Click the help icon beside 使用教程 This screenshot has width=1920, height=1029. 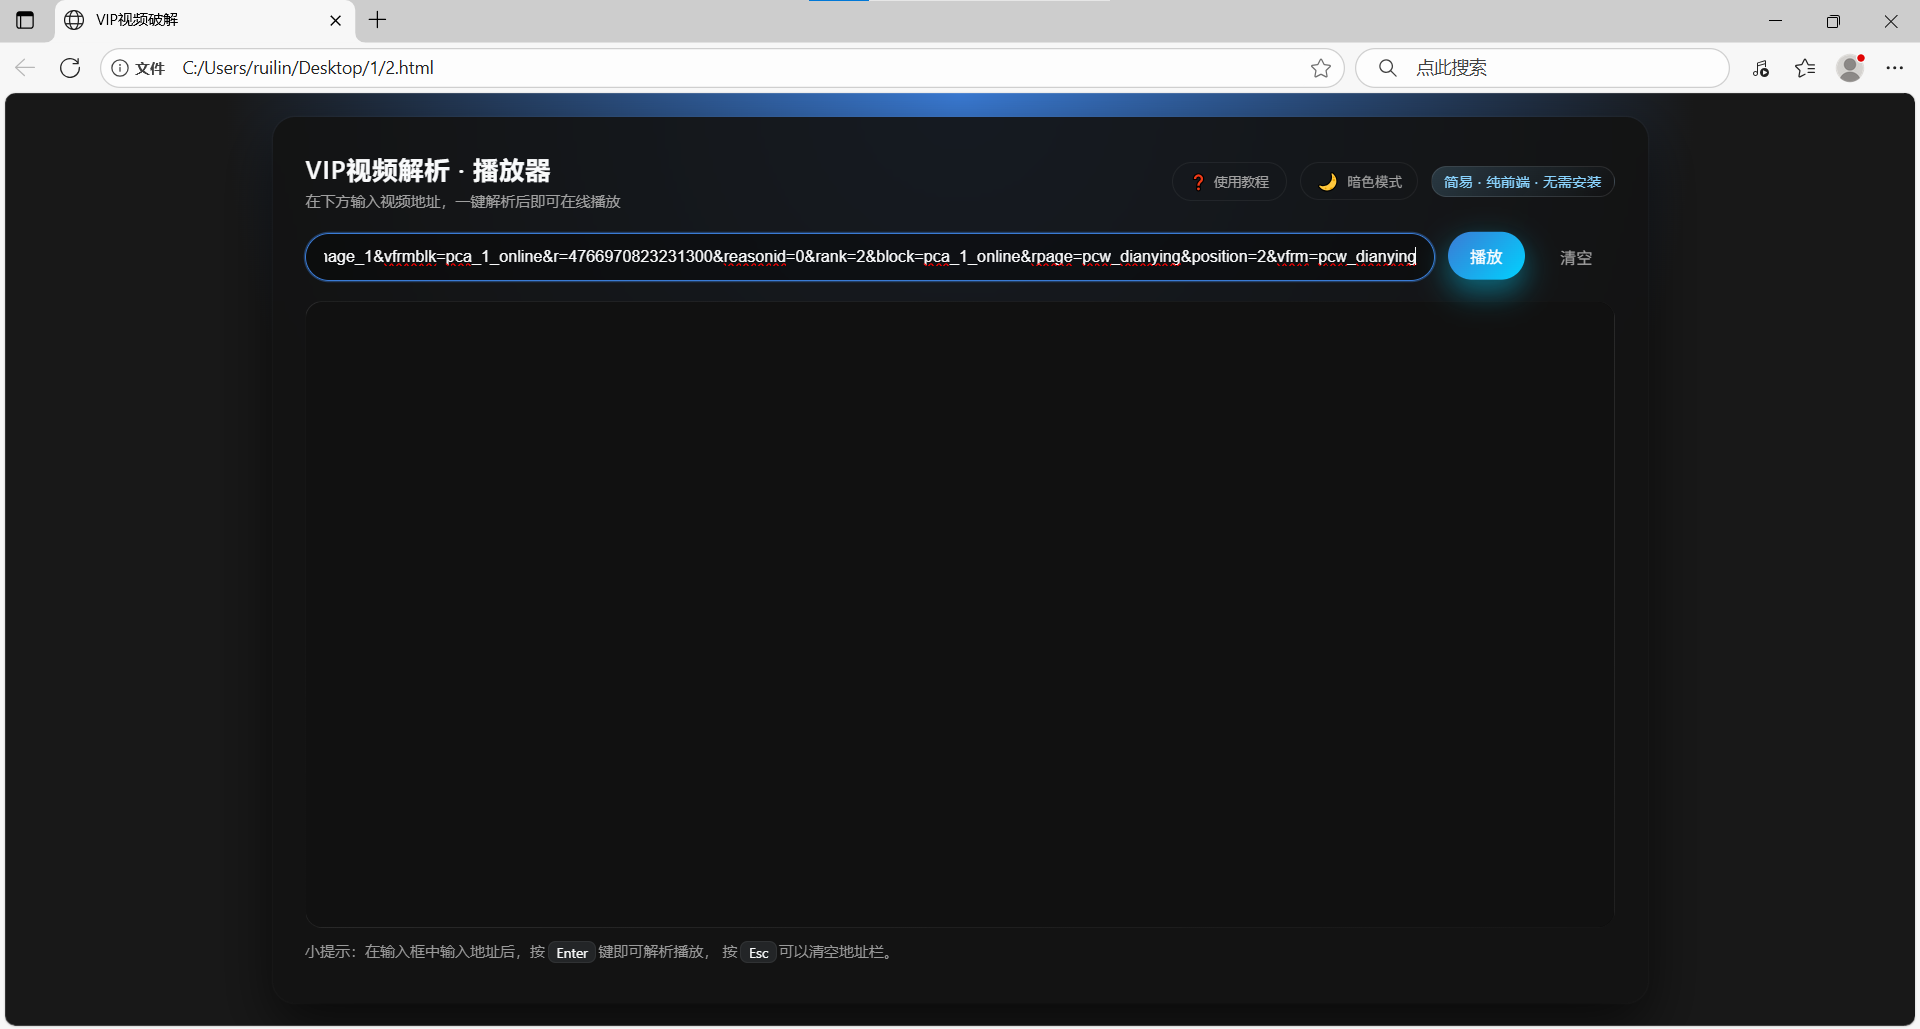pyautogui.click(x=1199, y=181)
